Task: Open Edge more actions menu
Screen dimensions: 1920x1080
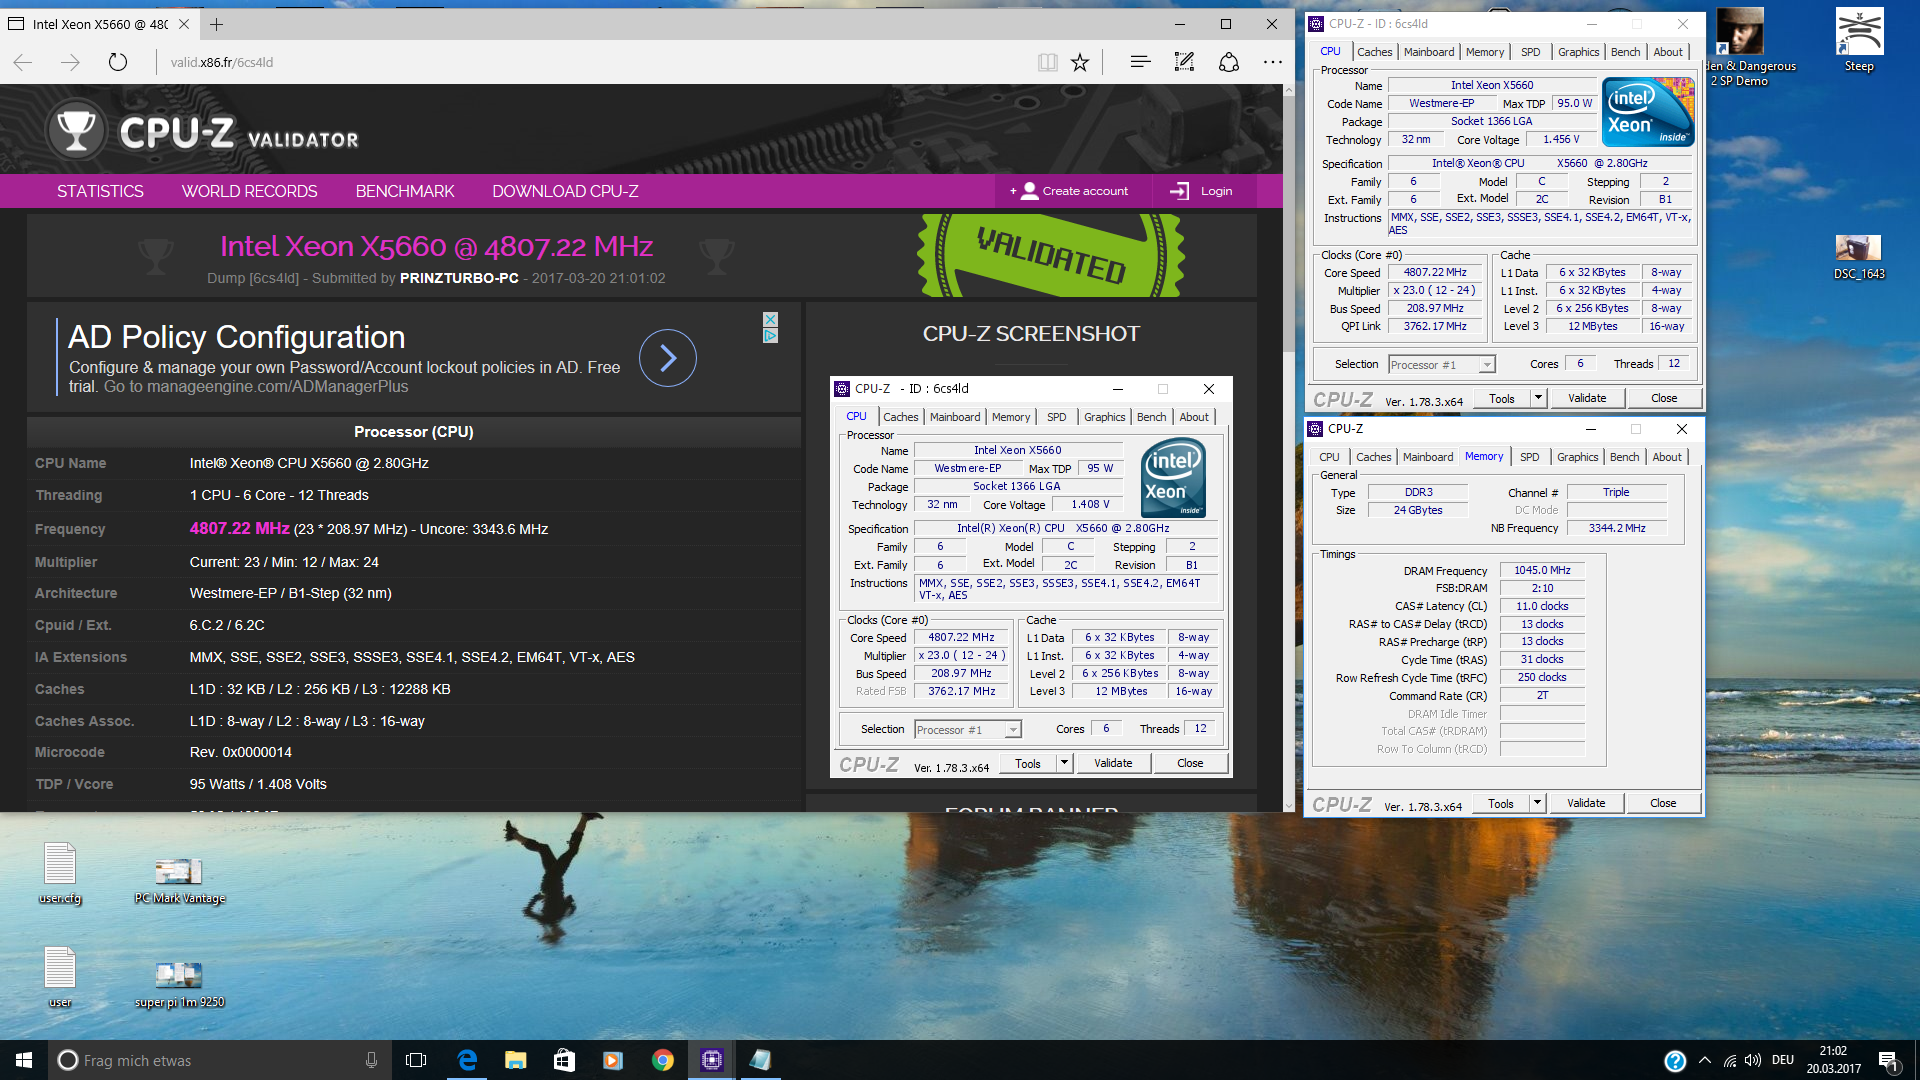Action: pos(1272,62)
